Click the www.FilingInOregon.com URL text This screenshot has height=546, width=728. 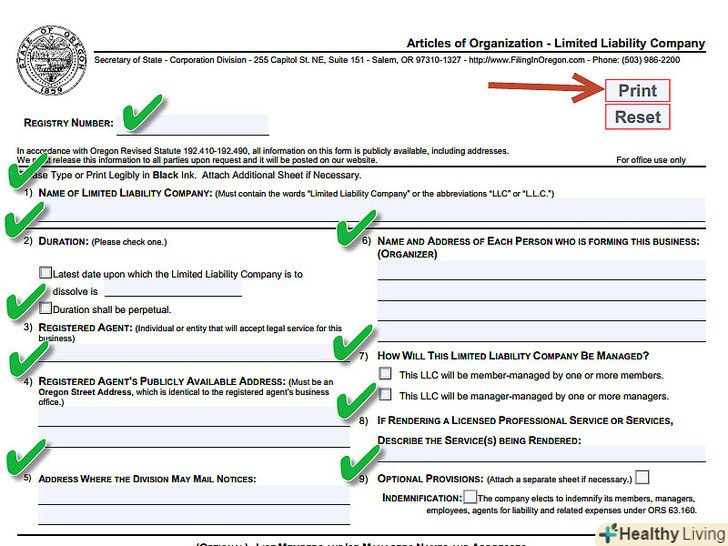(x=526, y=60)
